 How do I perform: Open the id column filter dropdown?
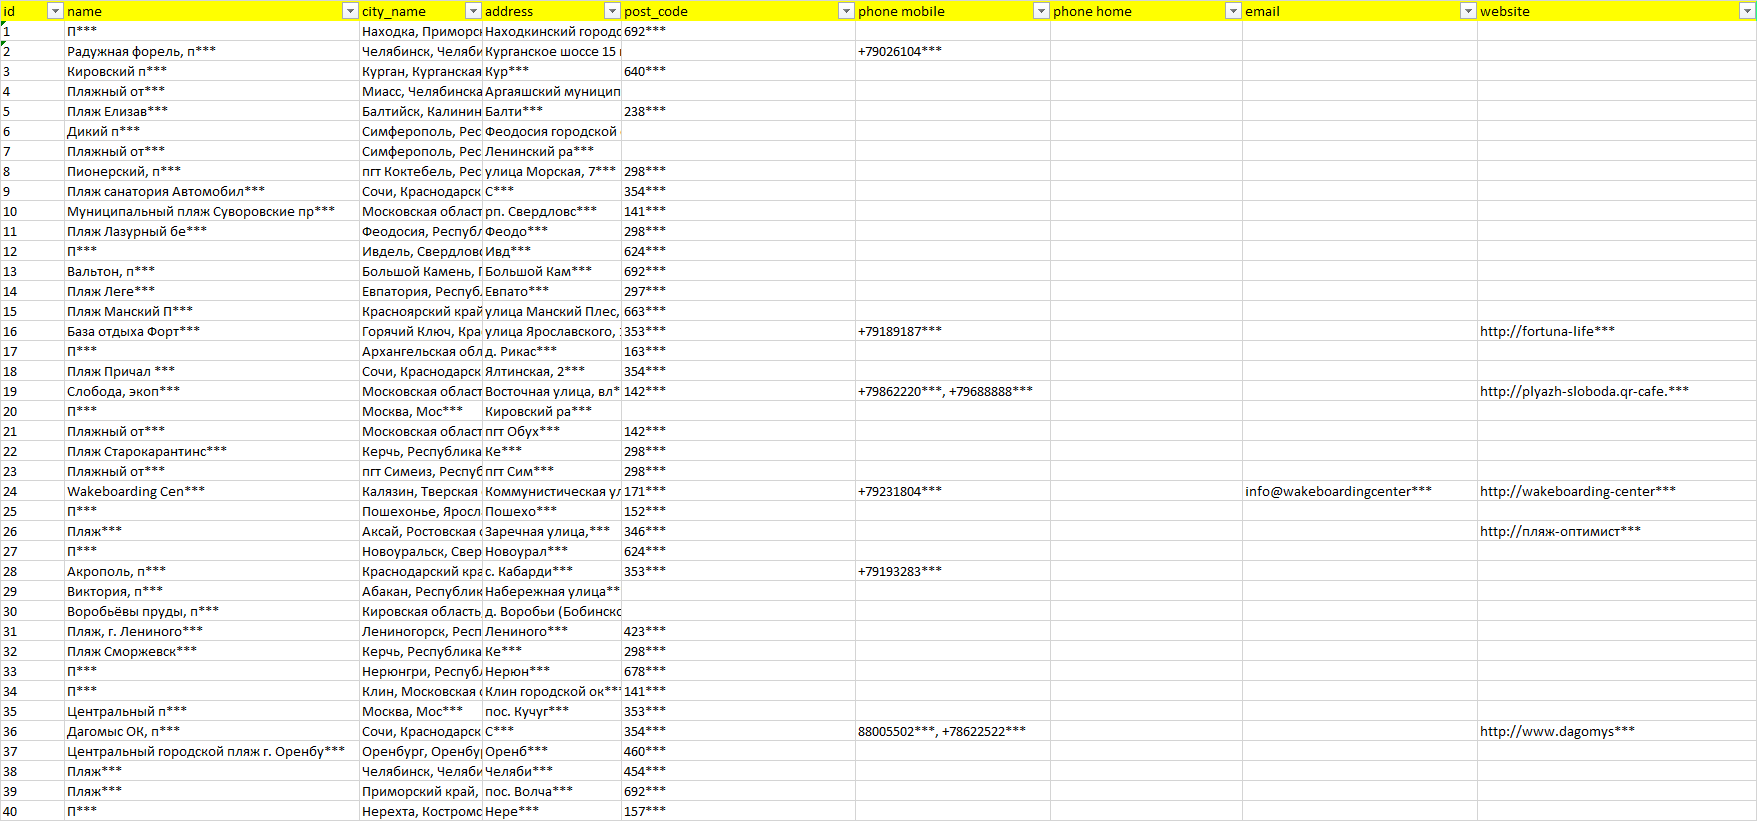pos(56,11)
